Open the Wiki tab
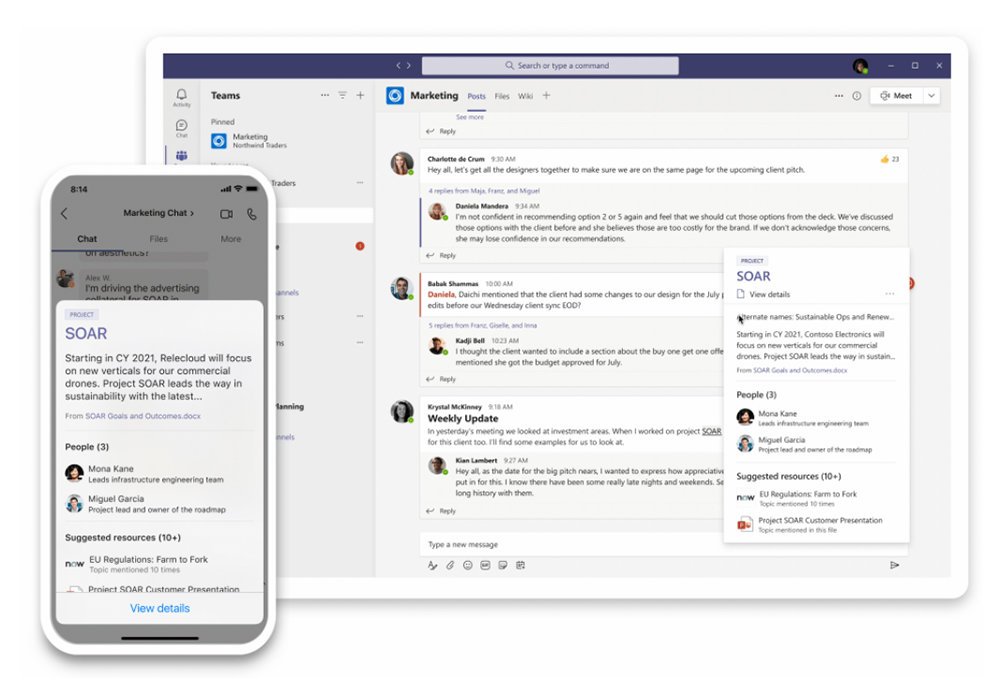The image size is (1000, 696). pyautogui.click(x=526, y=96)
